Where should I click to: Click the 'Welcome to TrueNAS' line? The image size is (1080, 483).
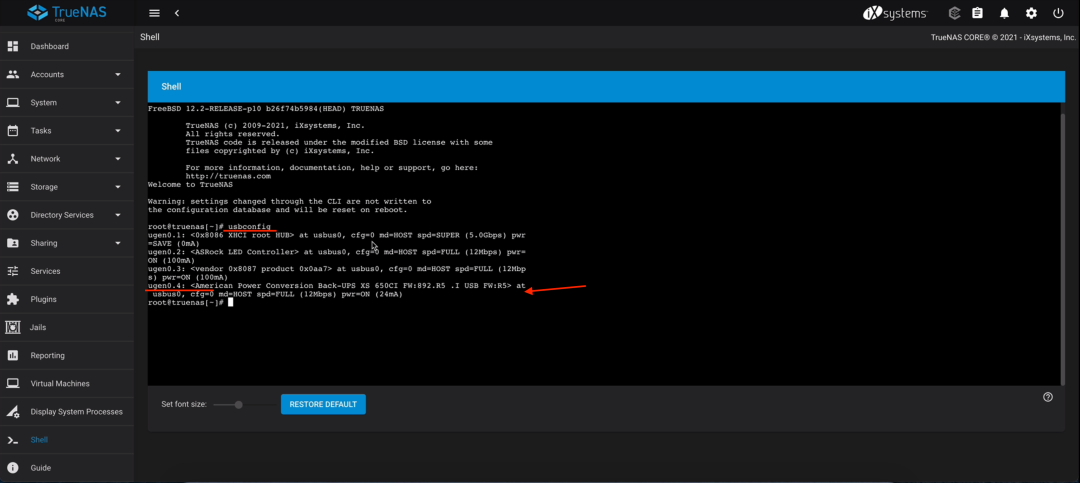pyautogui.click(x=191, y=185)
